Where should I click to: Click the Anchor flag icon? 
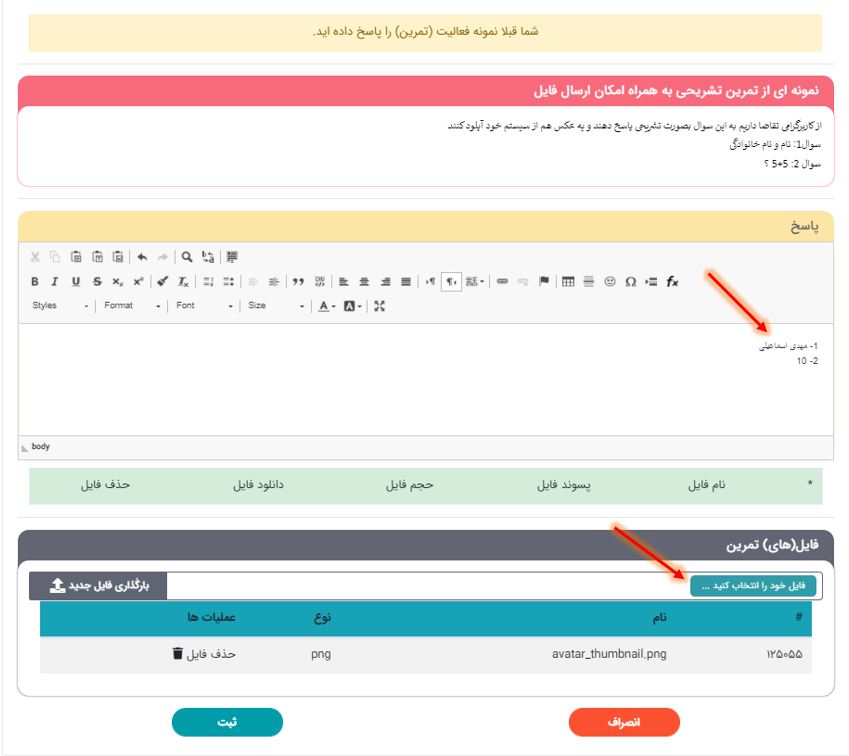544,282
